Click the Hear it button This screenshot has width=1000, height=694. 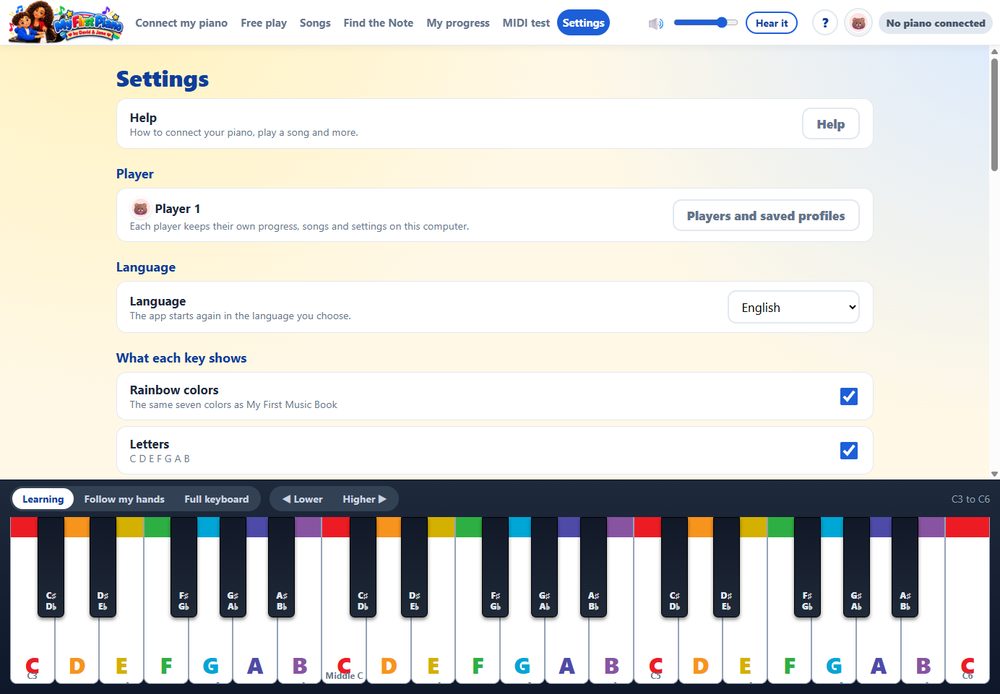[x=771, y=23]
